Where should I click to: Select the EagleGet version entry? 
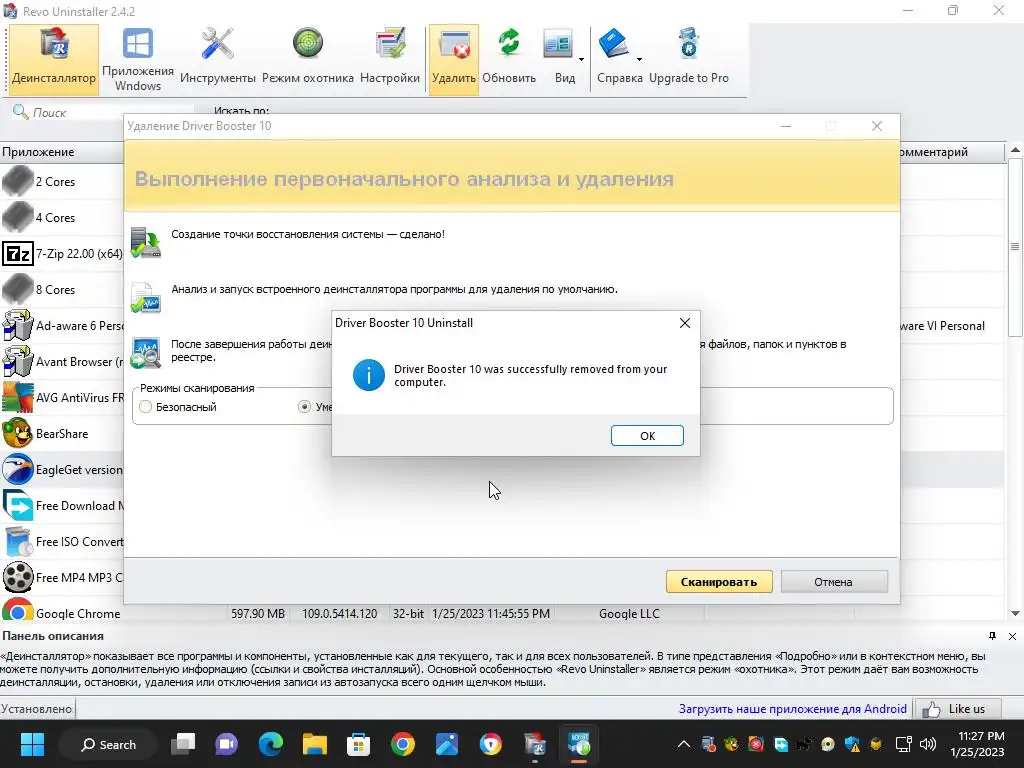(x=62, y=469)
